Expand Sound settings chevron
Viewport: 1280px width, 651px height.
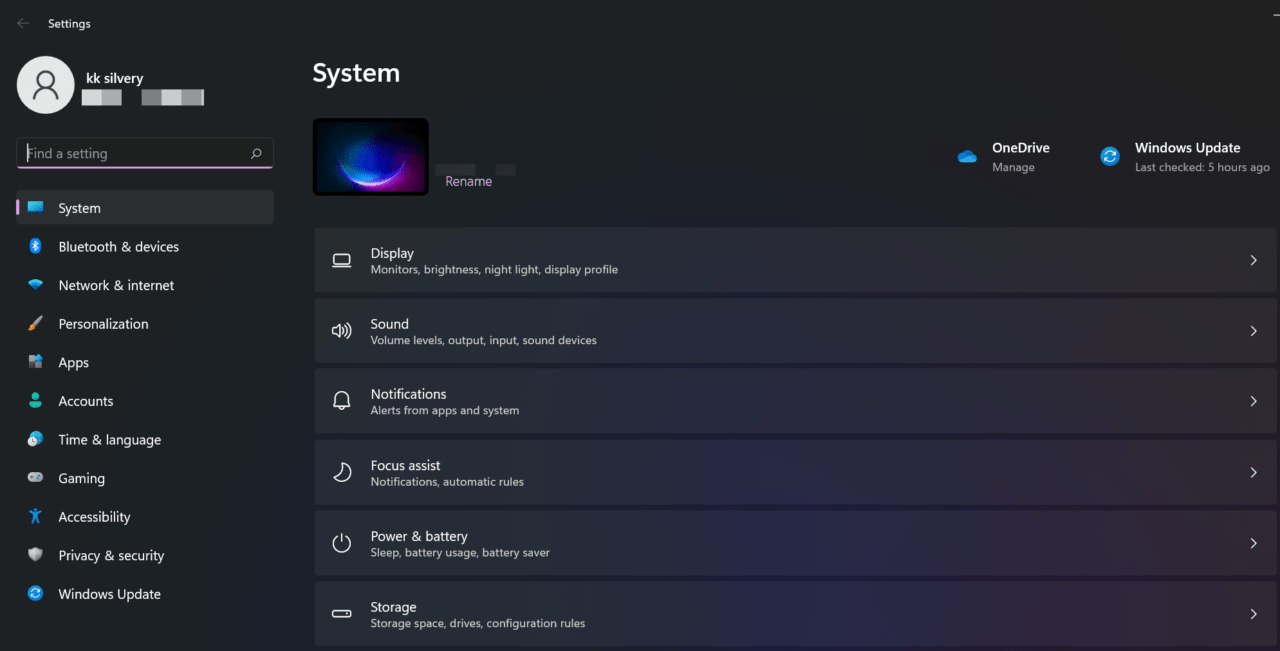point(1253,331)
